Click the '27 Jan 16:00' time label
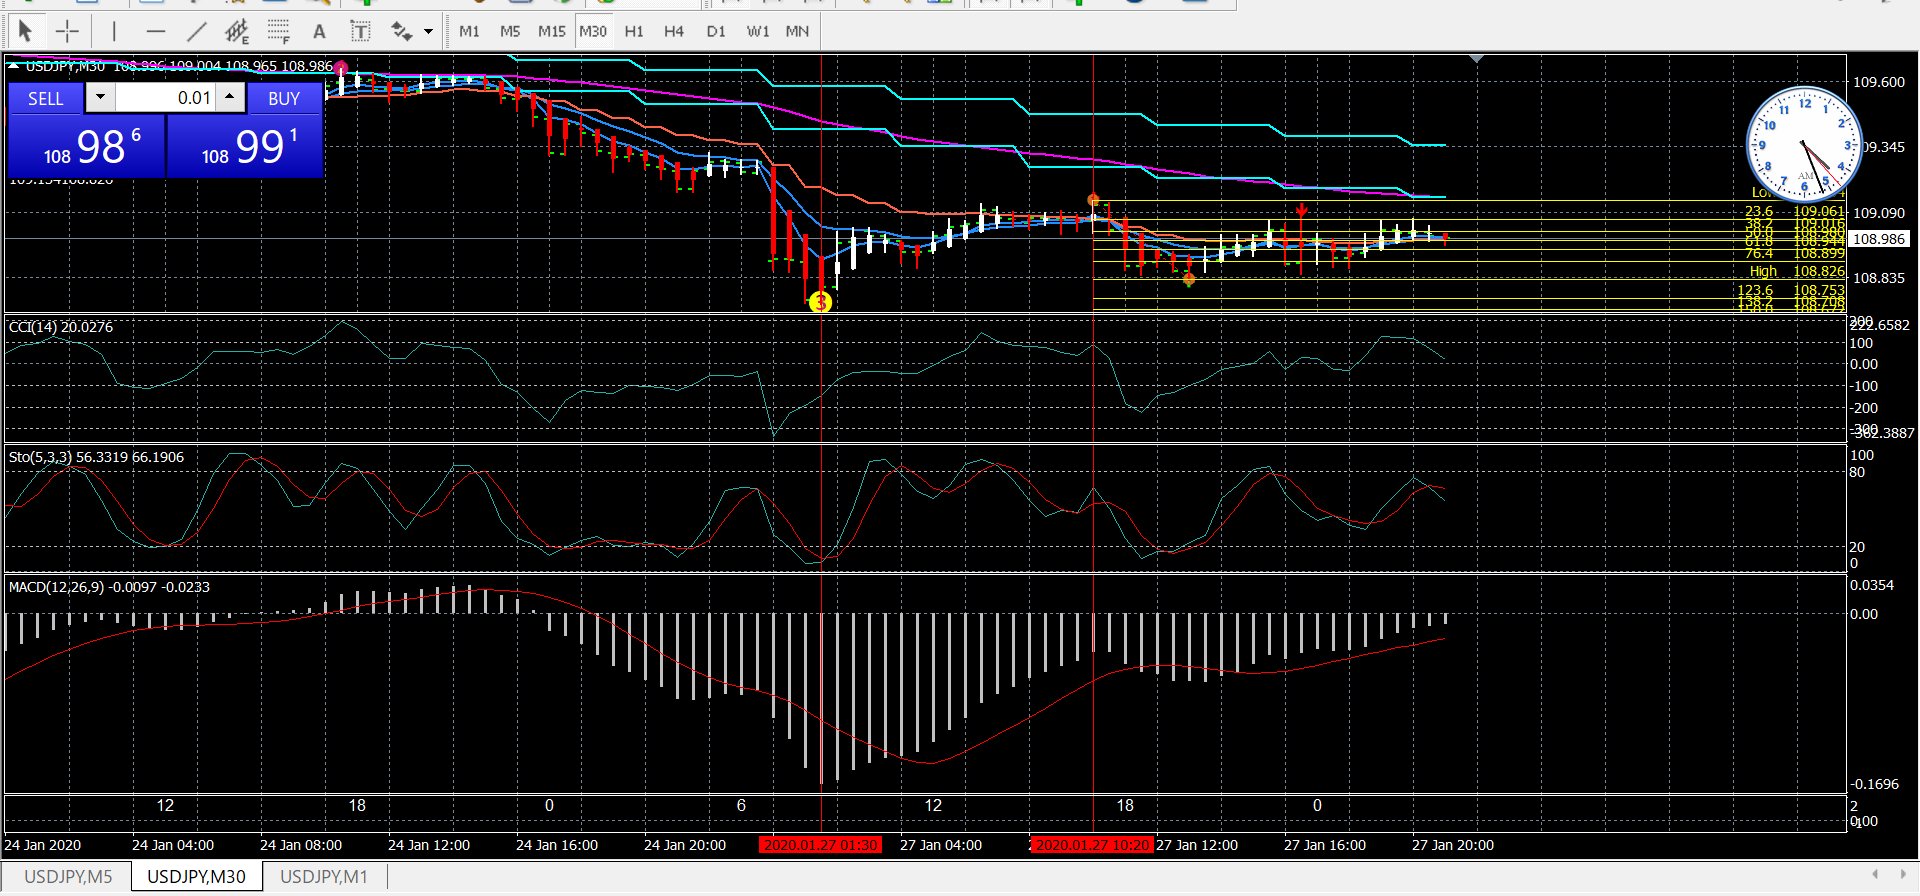 (1325, 845)
